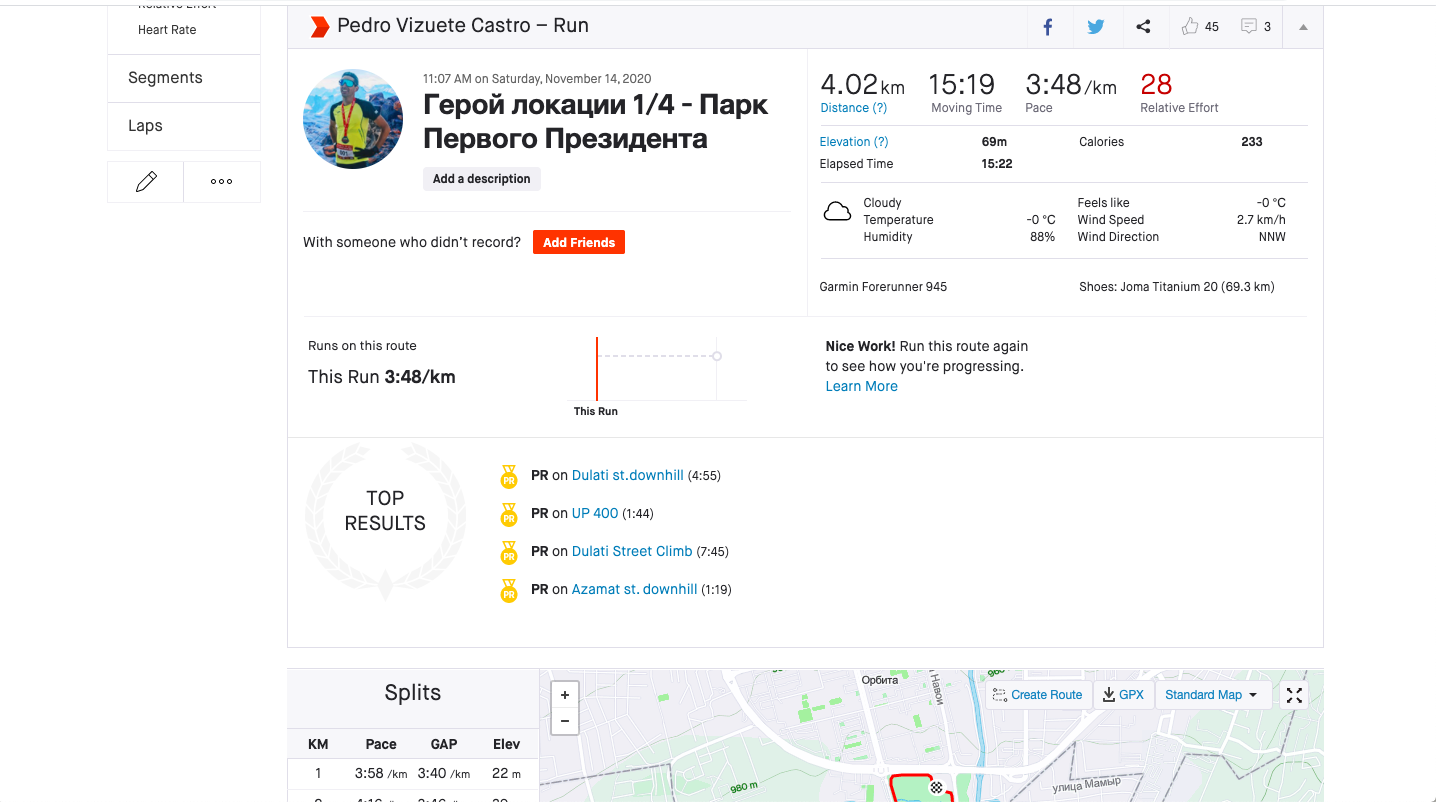Switch to the Laps sidebar tab
This screenshot has height=802, width=1436.
pyautogui.click(x=145, y=126)
